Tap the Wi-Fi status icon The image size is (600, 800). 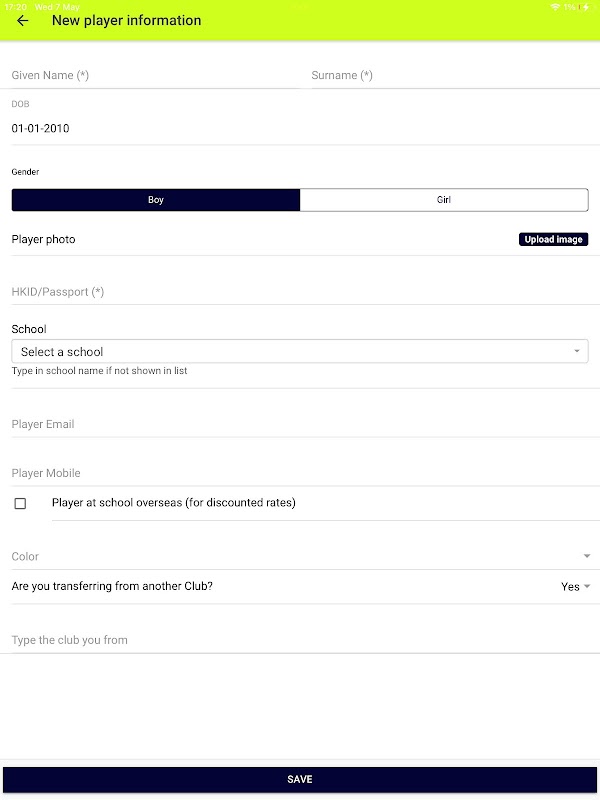pos(555,7)
